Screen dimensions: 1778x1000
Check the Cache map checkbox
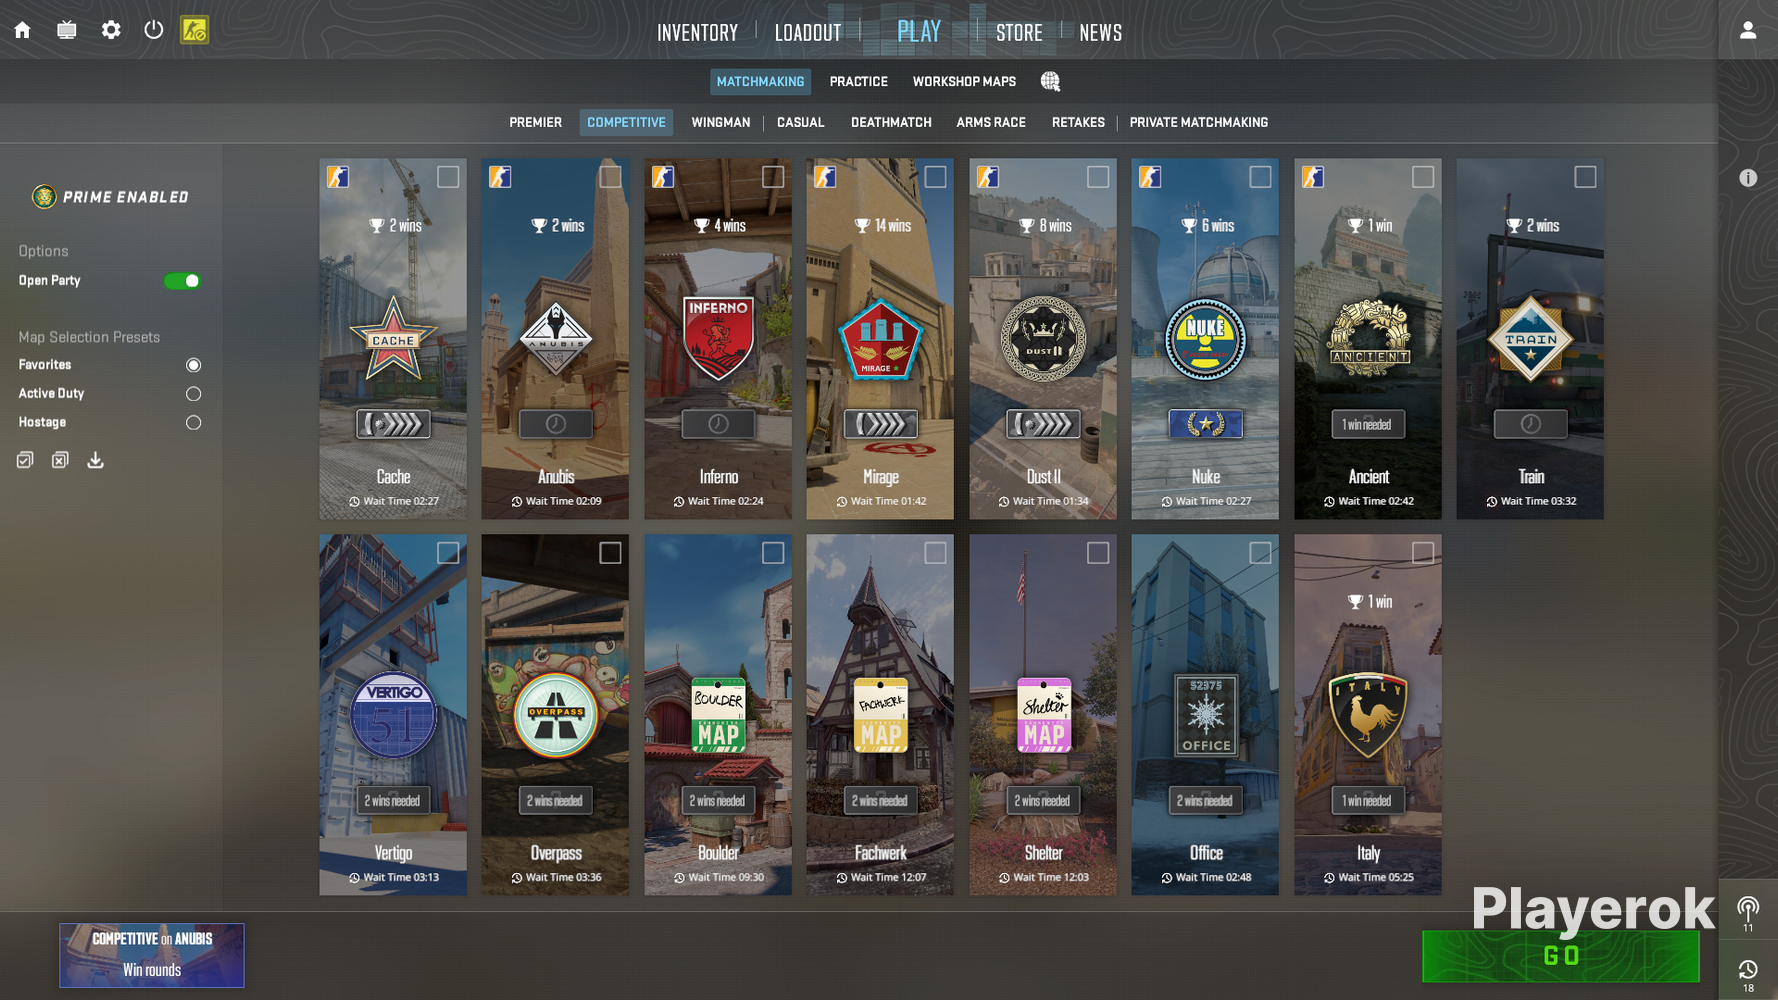click(448, 177)
